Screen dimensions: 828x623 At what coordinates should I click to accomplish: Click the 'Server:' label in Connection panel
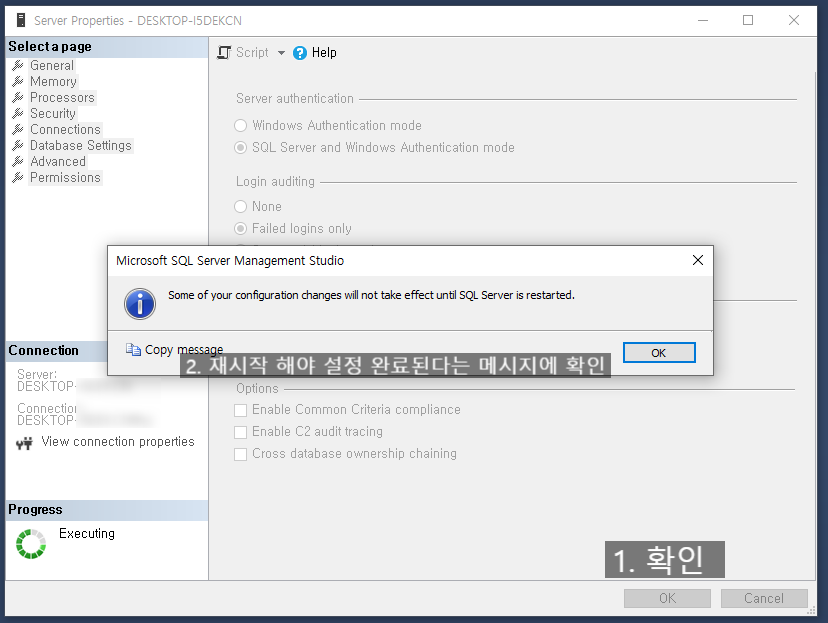coord(37,374)
